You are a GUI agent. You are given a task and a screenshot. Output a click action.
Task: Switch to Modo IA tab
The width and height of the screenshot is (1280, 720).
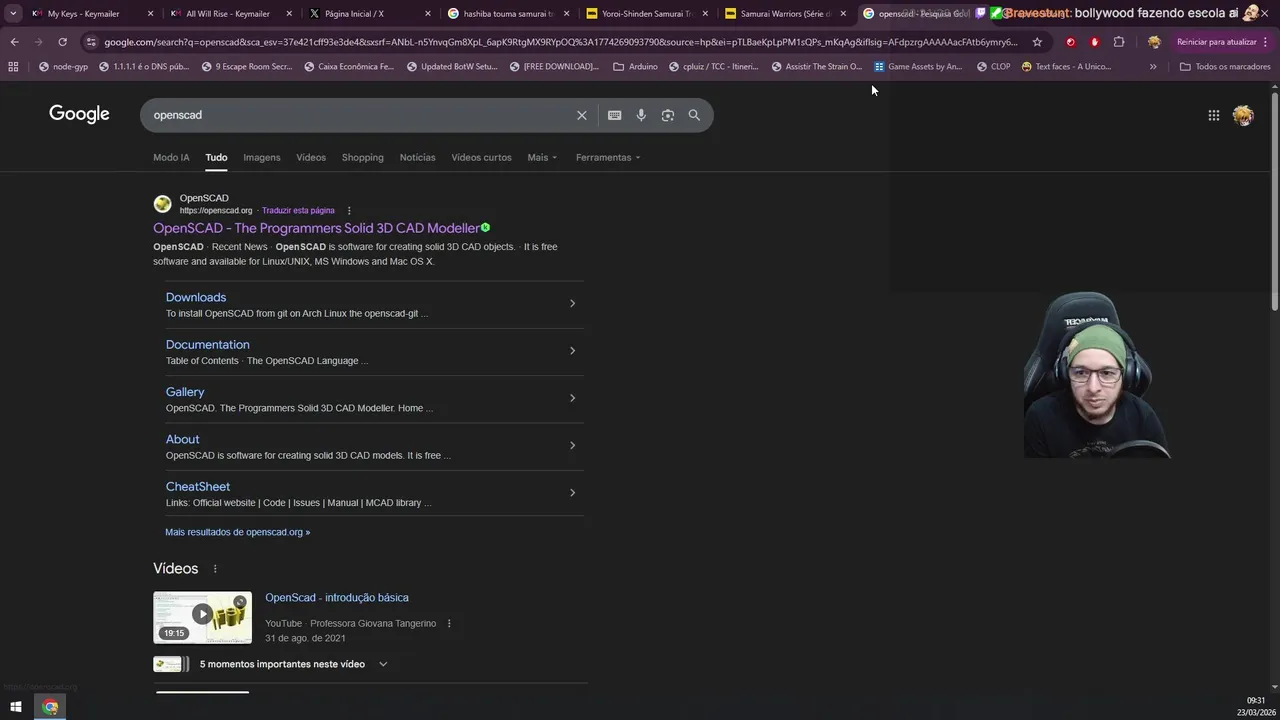tap(171, 157)
